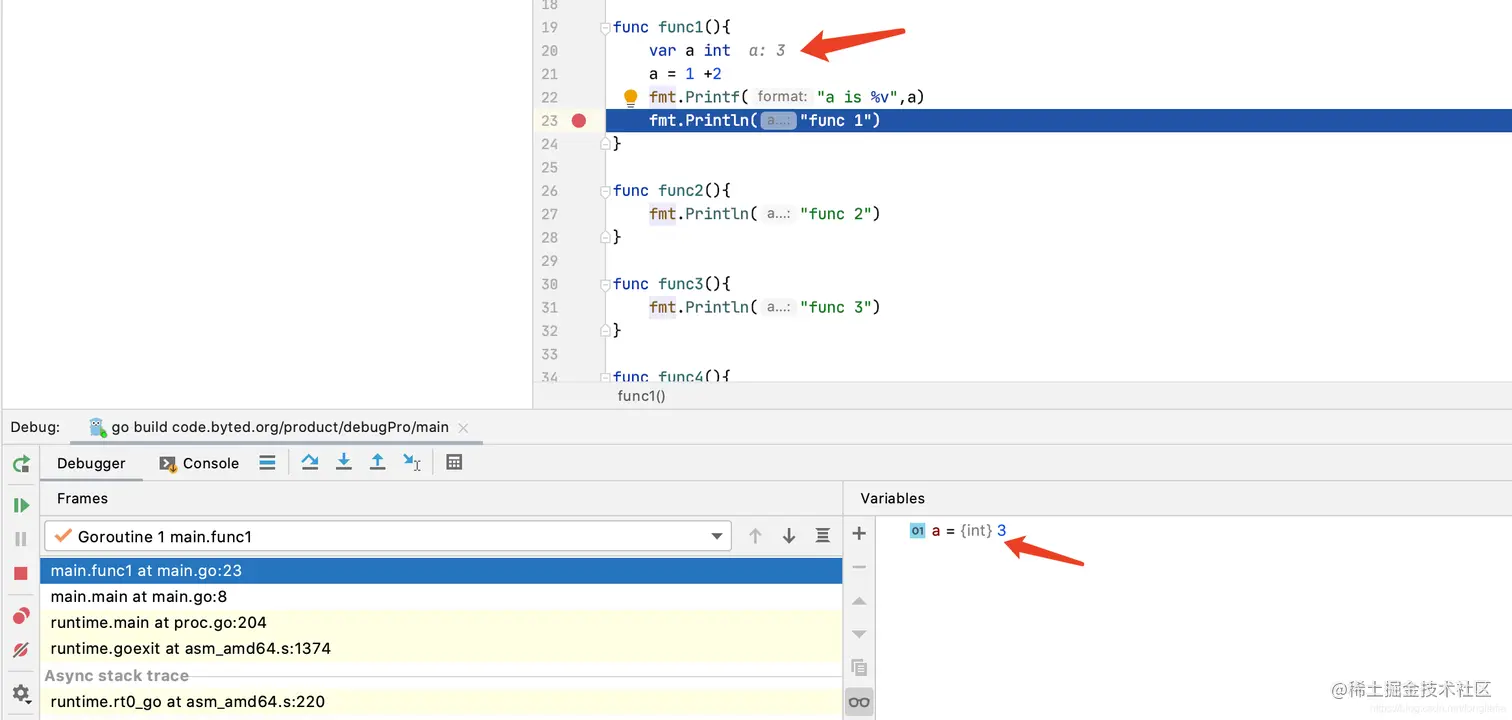Open Evaluate Expression calculator icon
1512x720 pixels.
[454, 462]
